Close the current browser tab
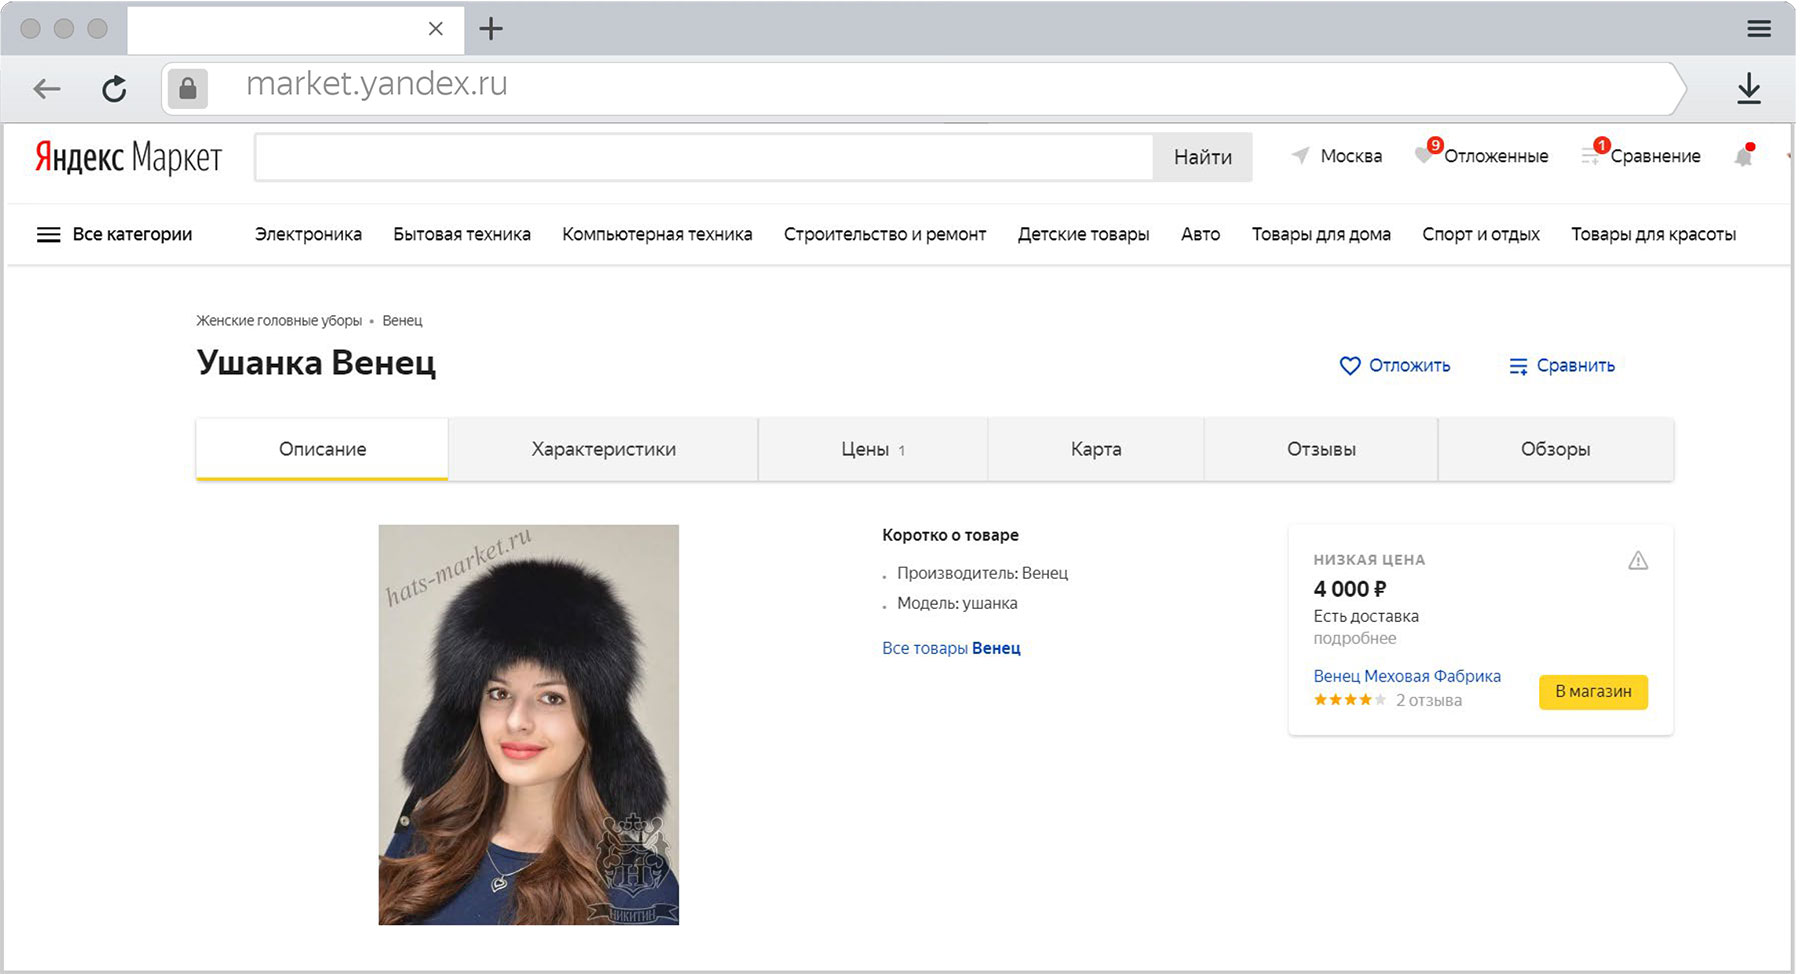Screen dimensions: 1800x974 436,29
